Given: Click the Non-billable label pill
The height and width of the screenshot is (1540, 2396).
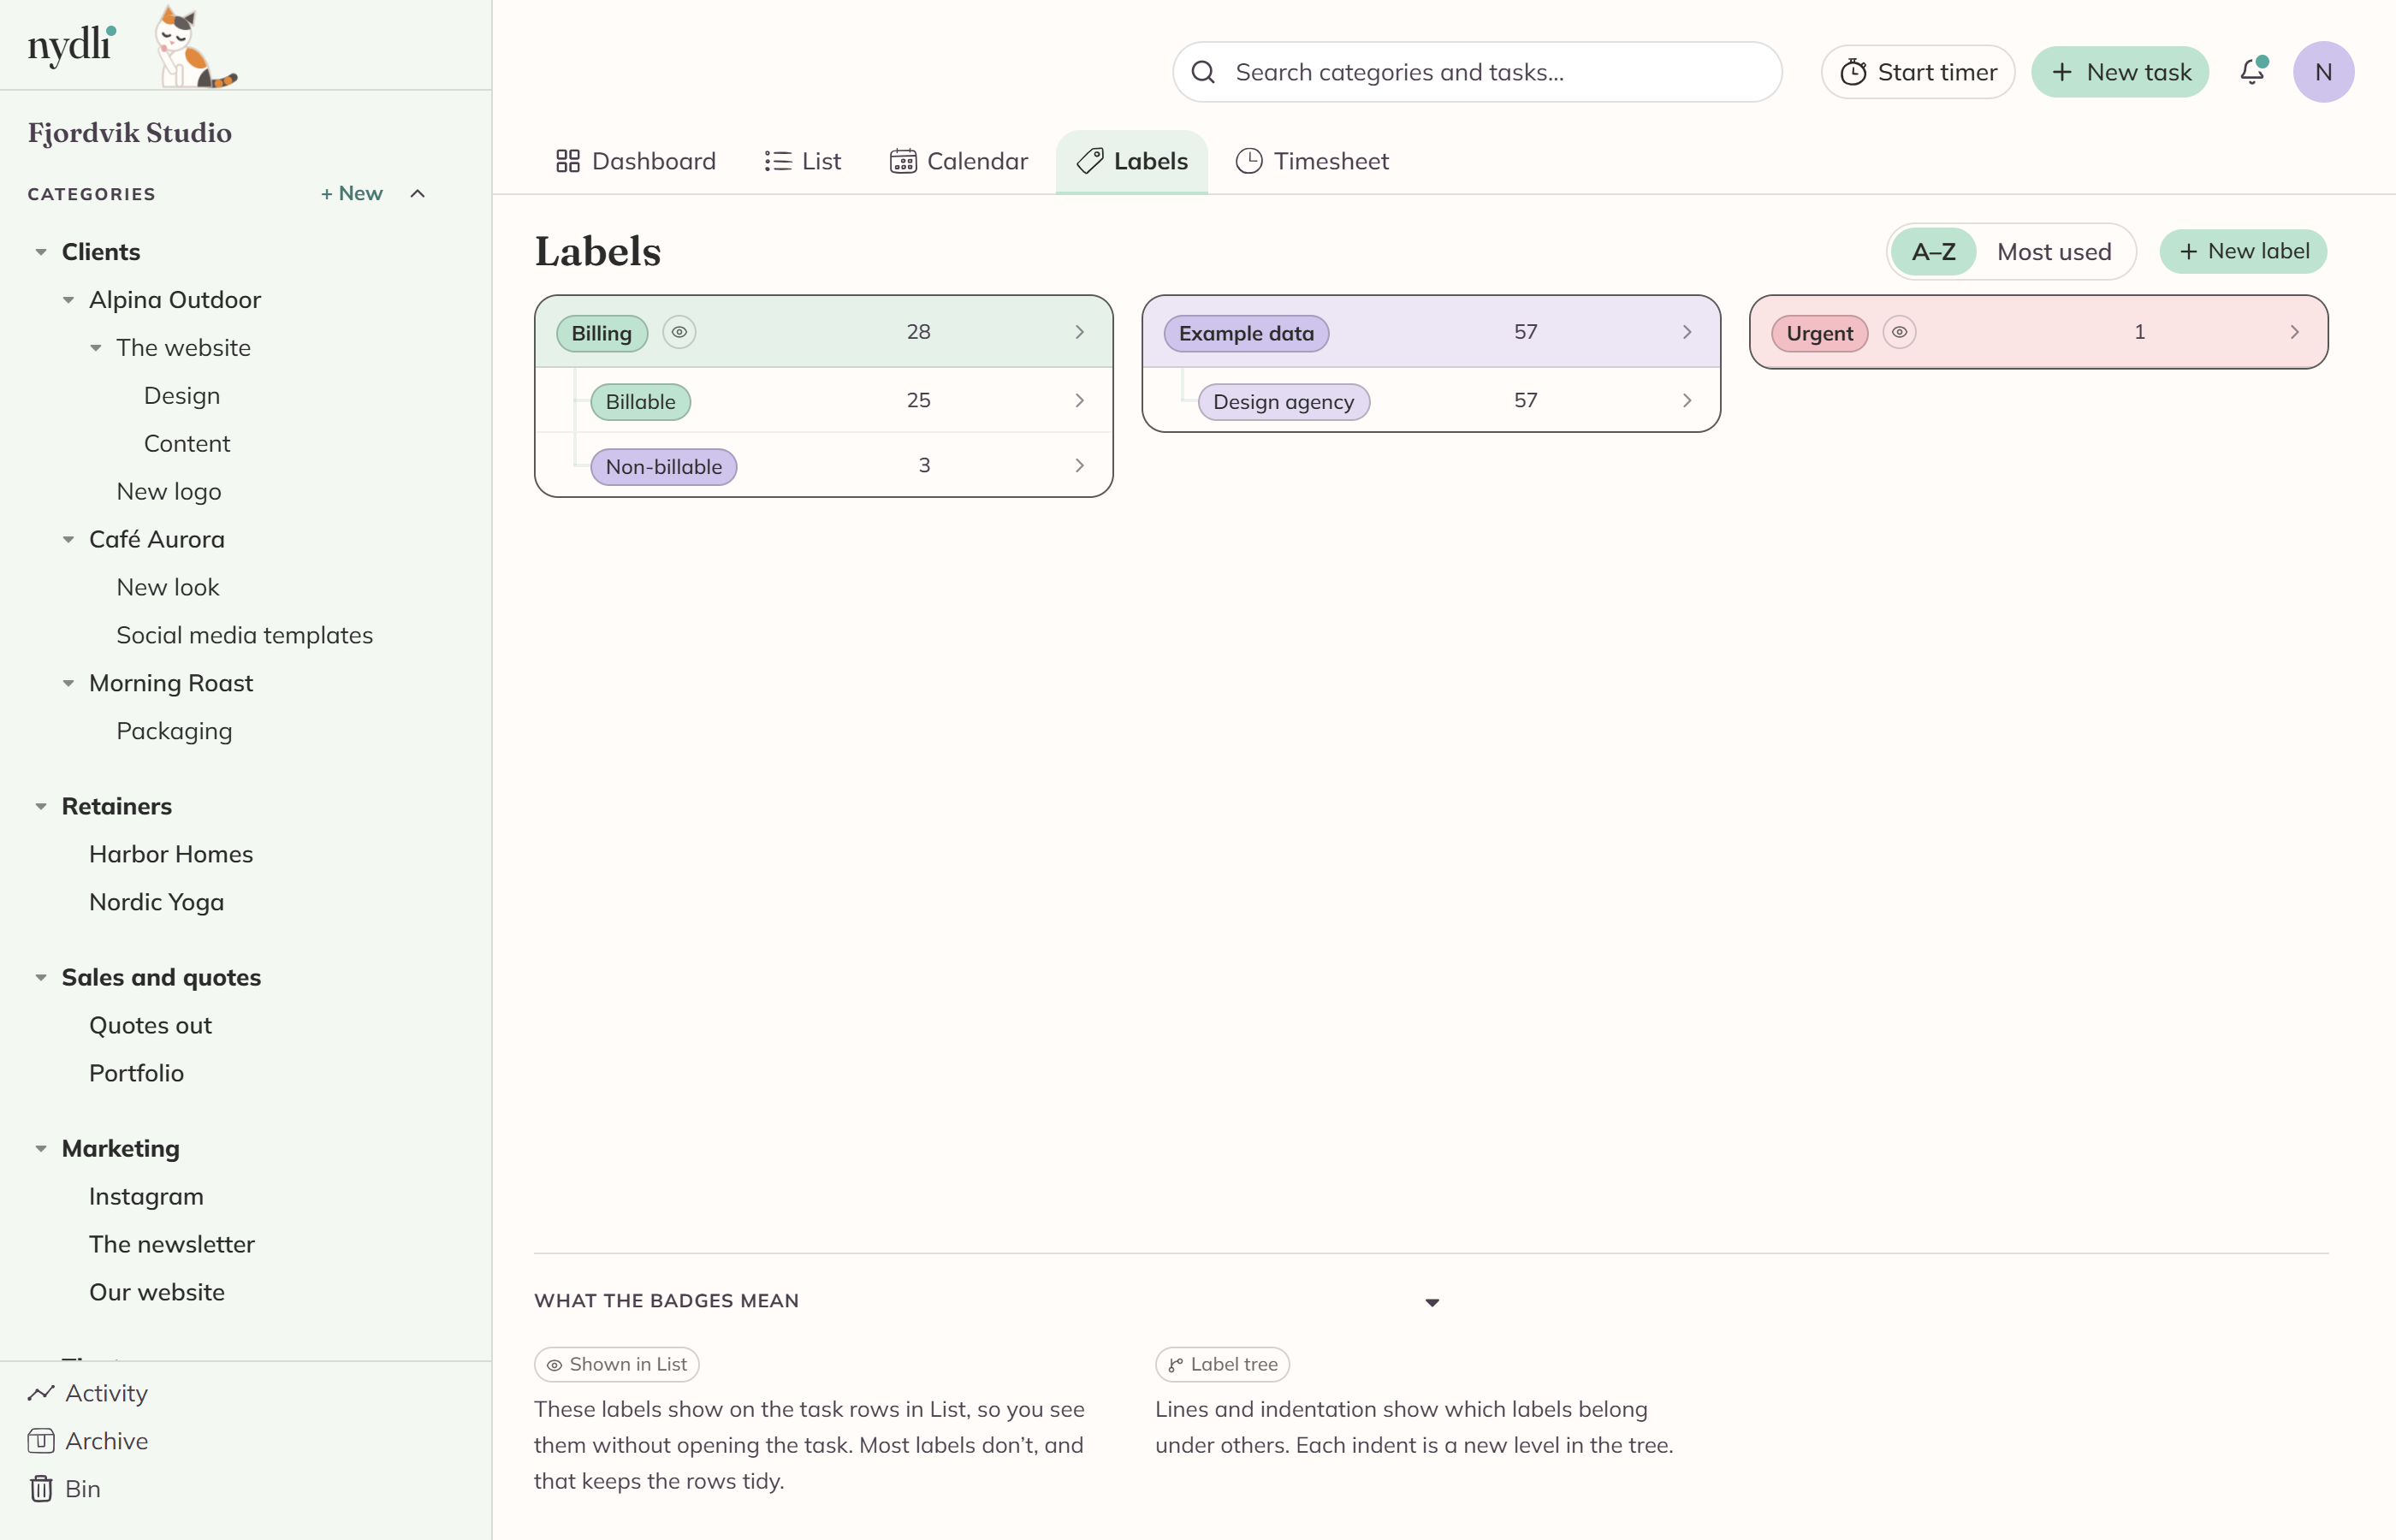Looking at the screenshot, I should (x=664, y=467).
